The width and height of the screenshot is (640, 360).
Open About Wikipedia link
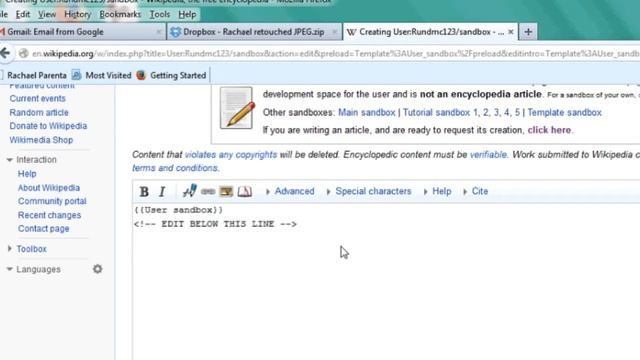coord(49,187)
